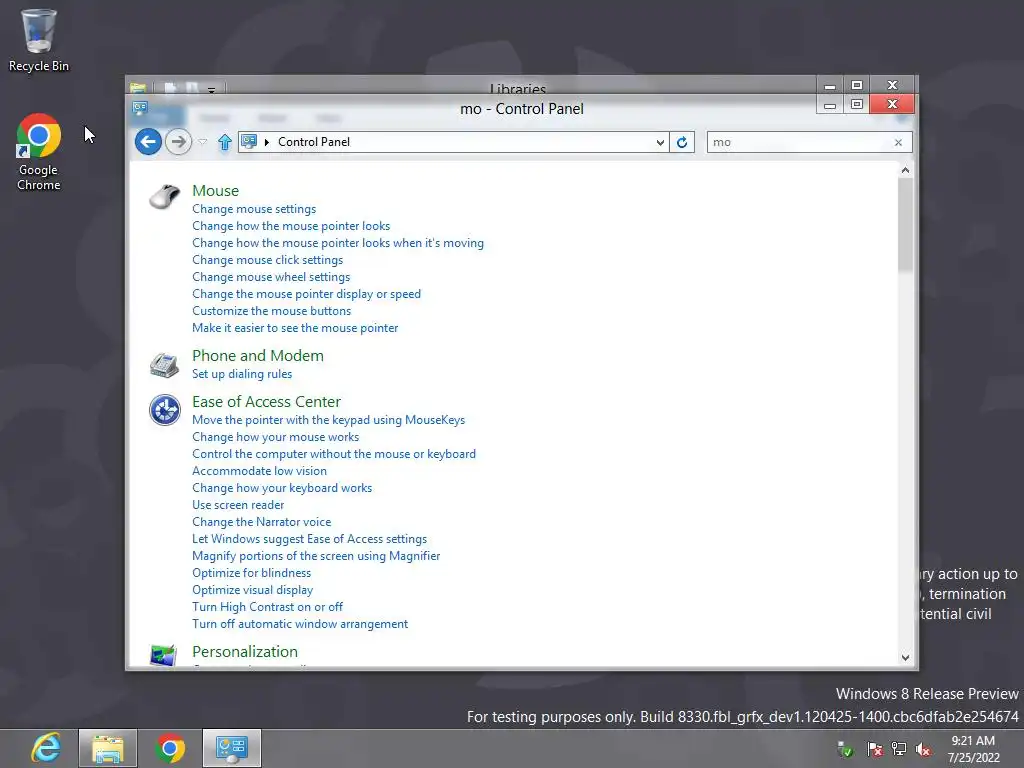The height and width of the screenshot is (768, 1024).
Task: Open the Mouse heading link
Action: 216,191
